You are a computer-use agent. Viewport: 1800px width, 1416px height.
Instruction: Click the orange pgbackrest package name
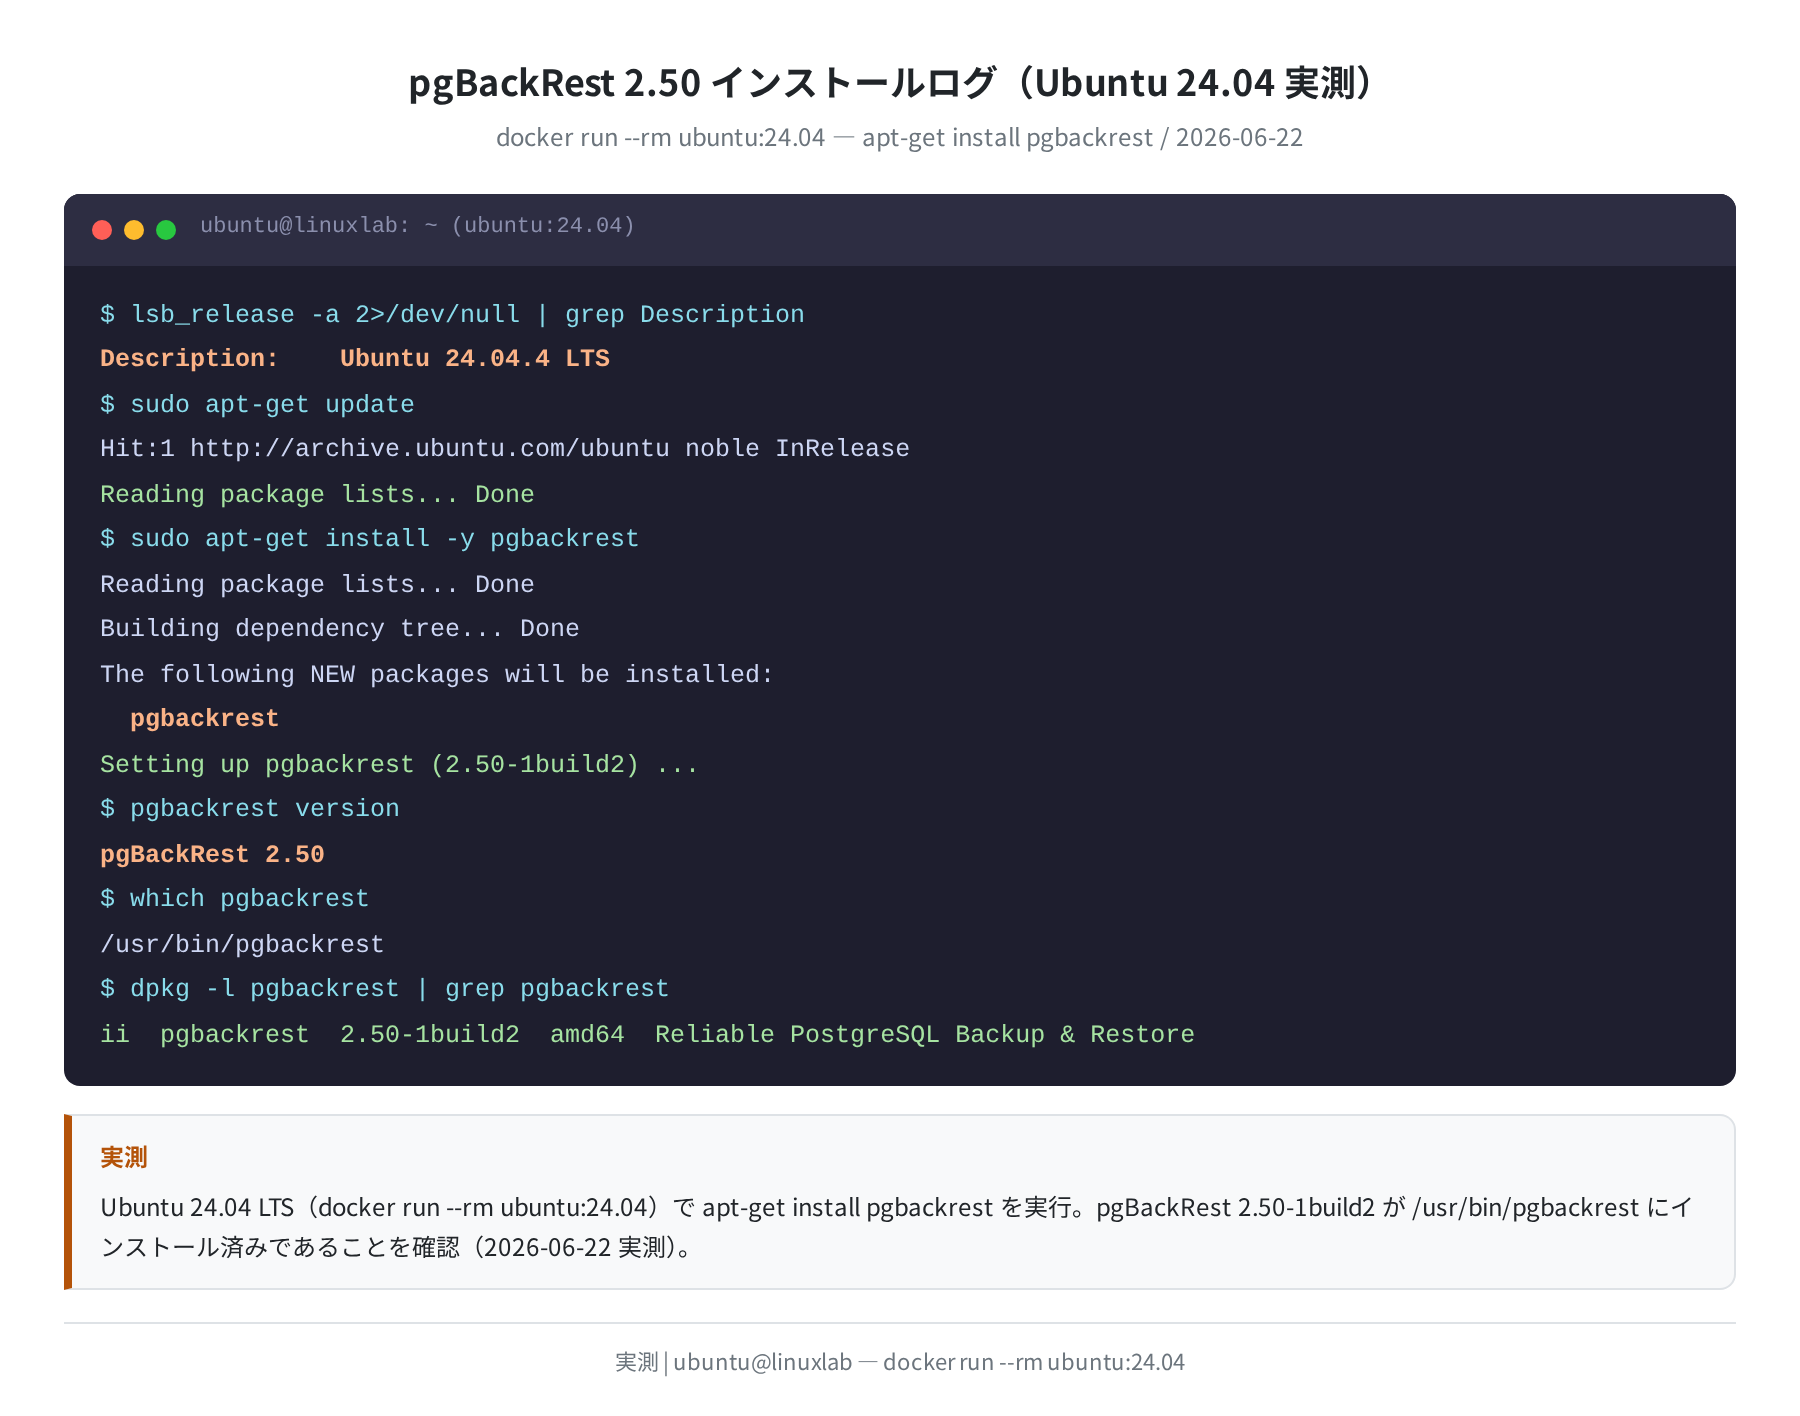tap(204, 718)
